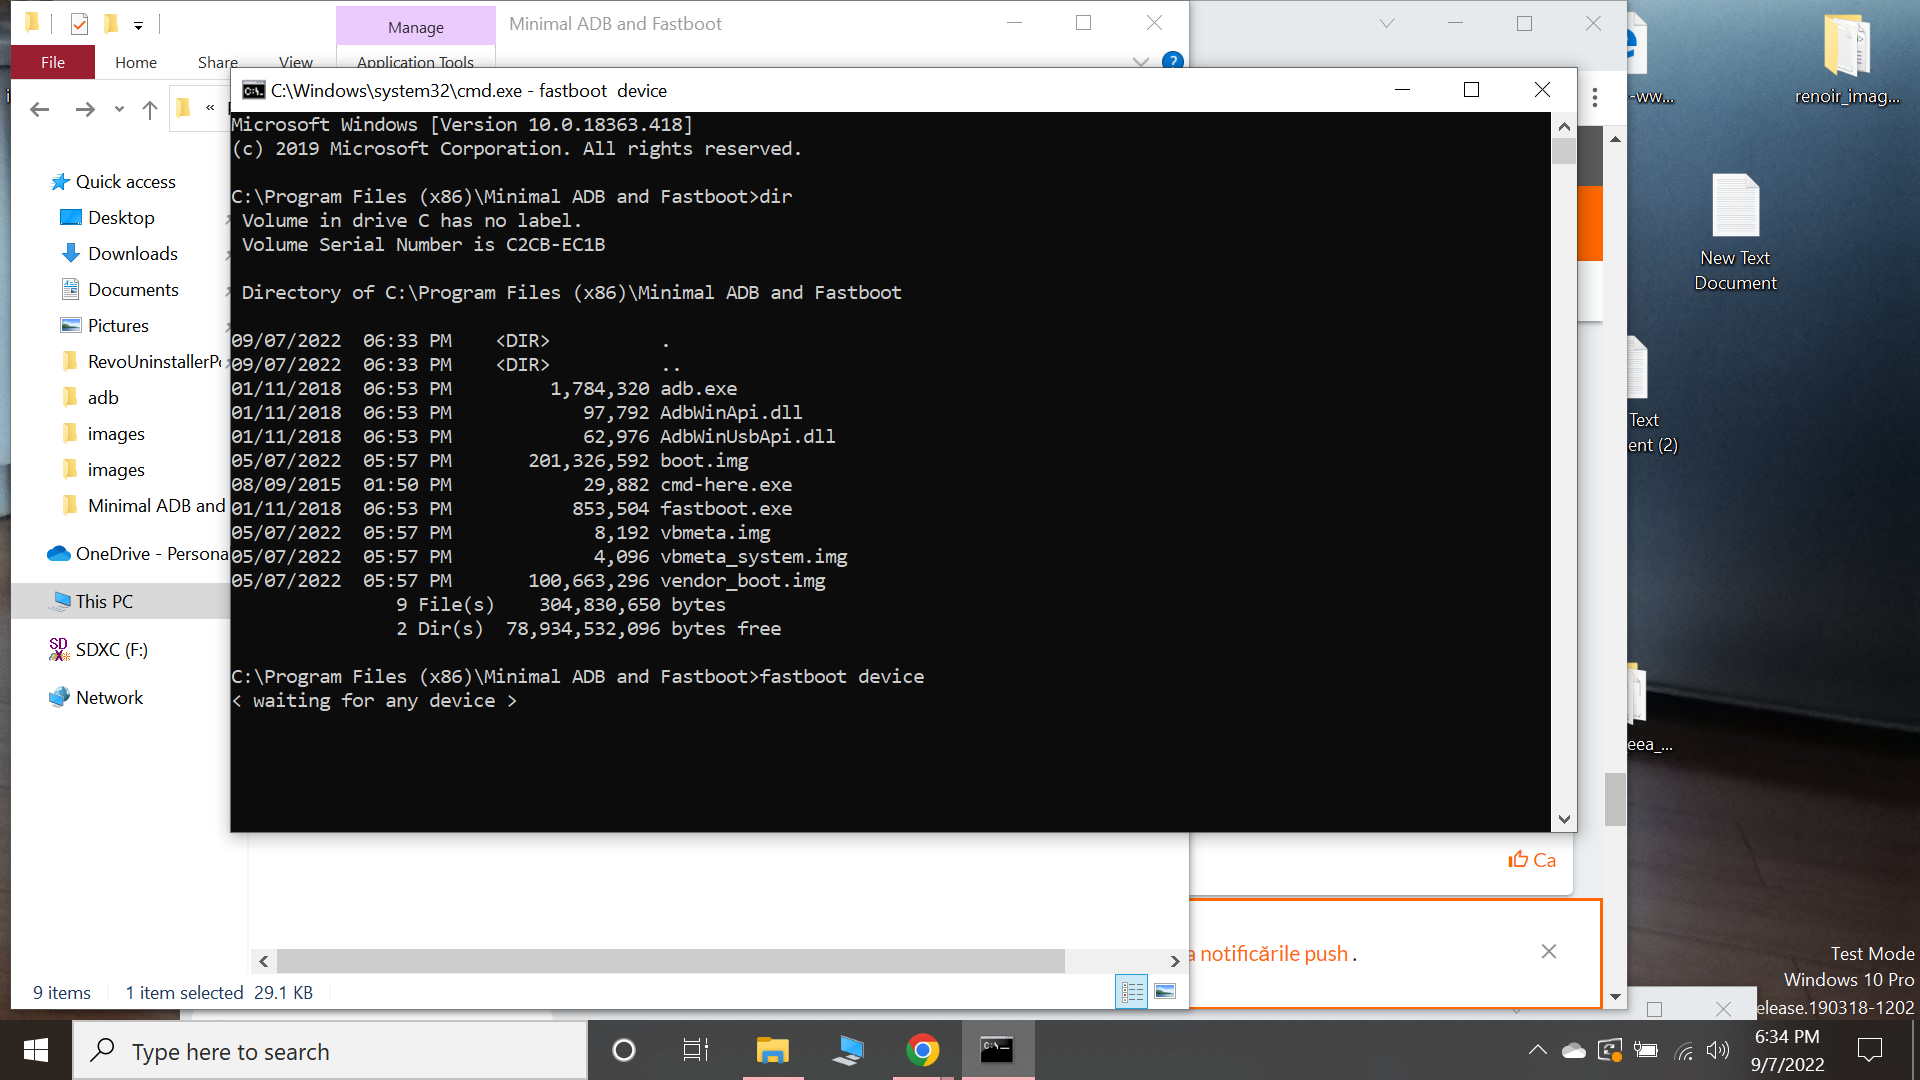Click the cmd.exe title bar icon

[253, 90]
